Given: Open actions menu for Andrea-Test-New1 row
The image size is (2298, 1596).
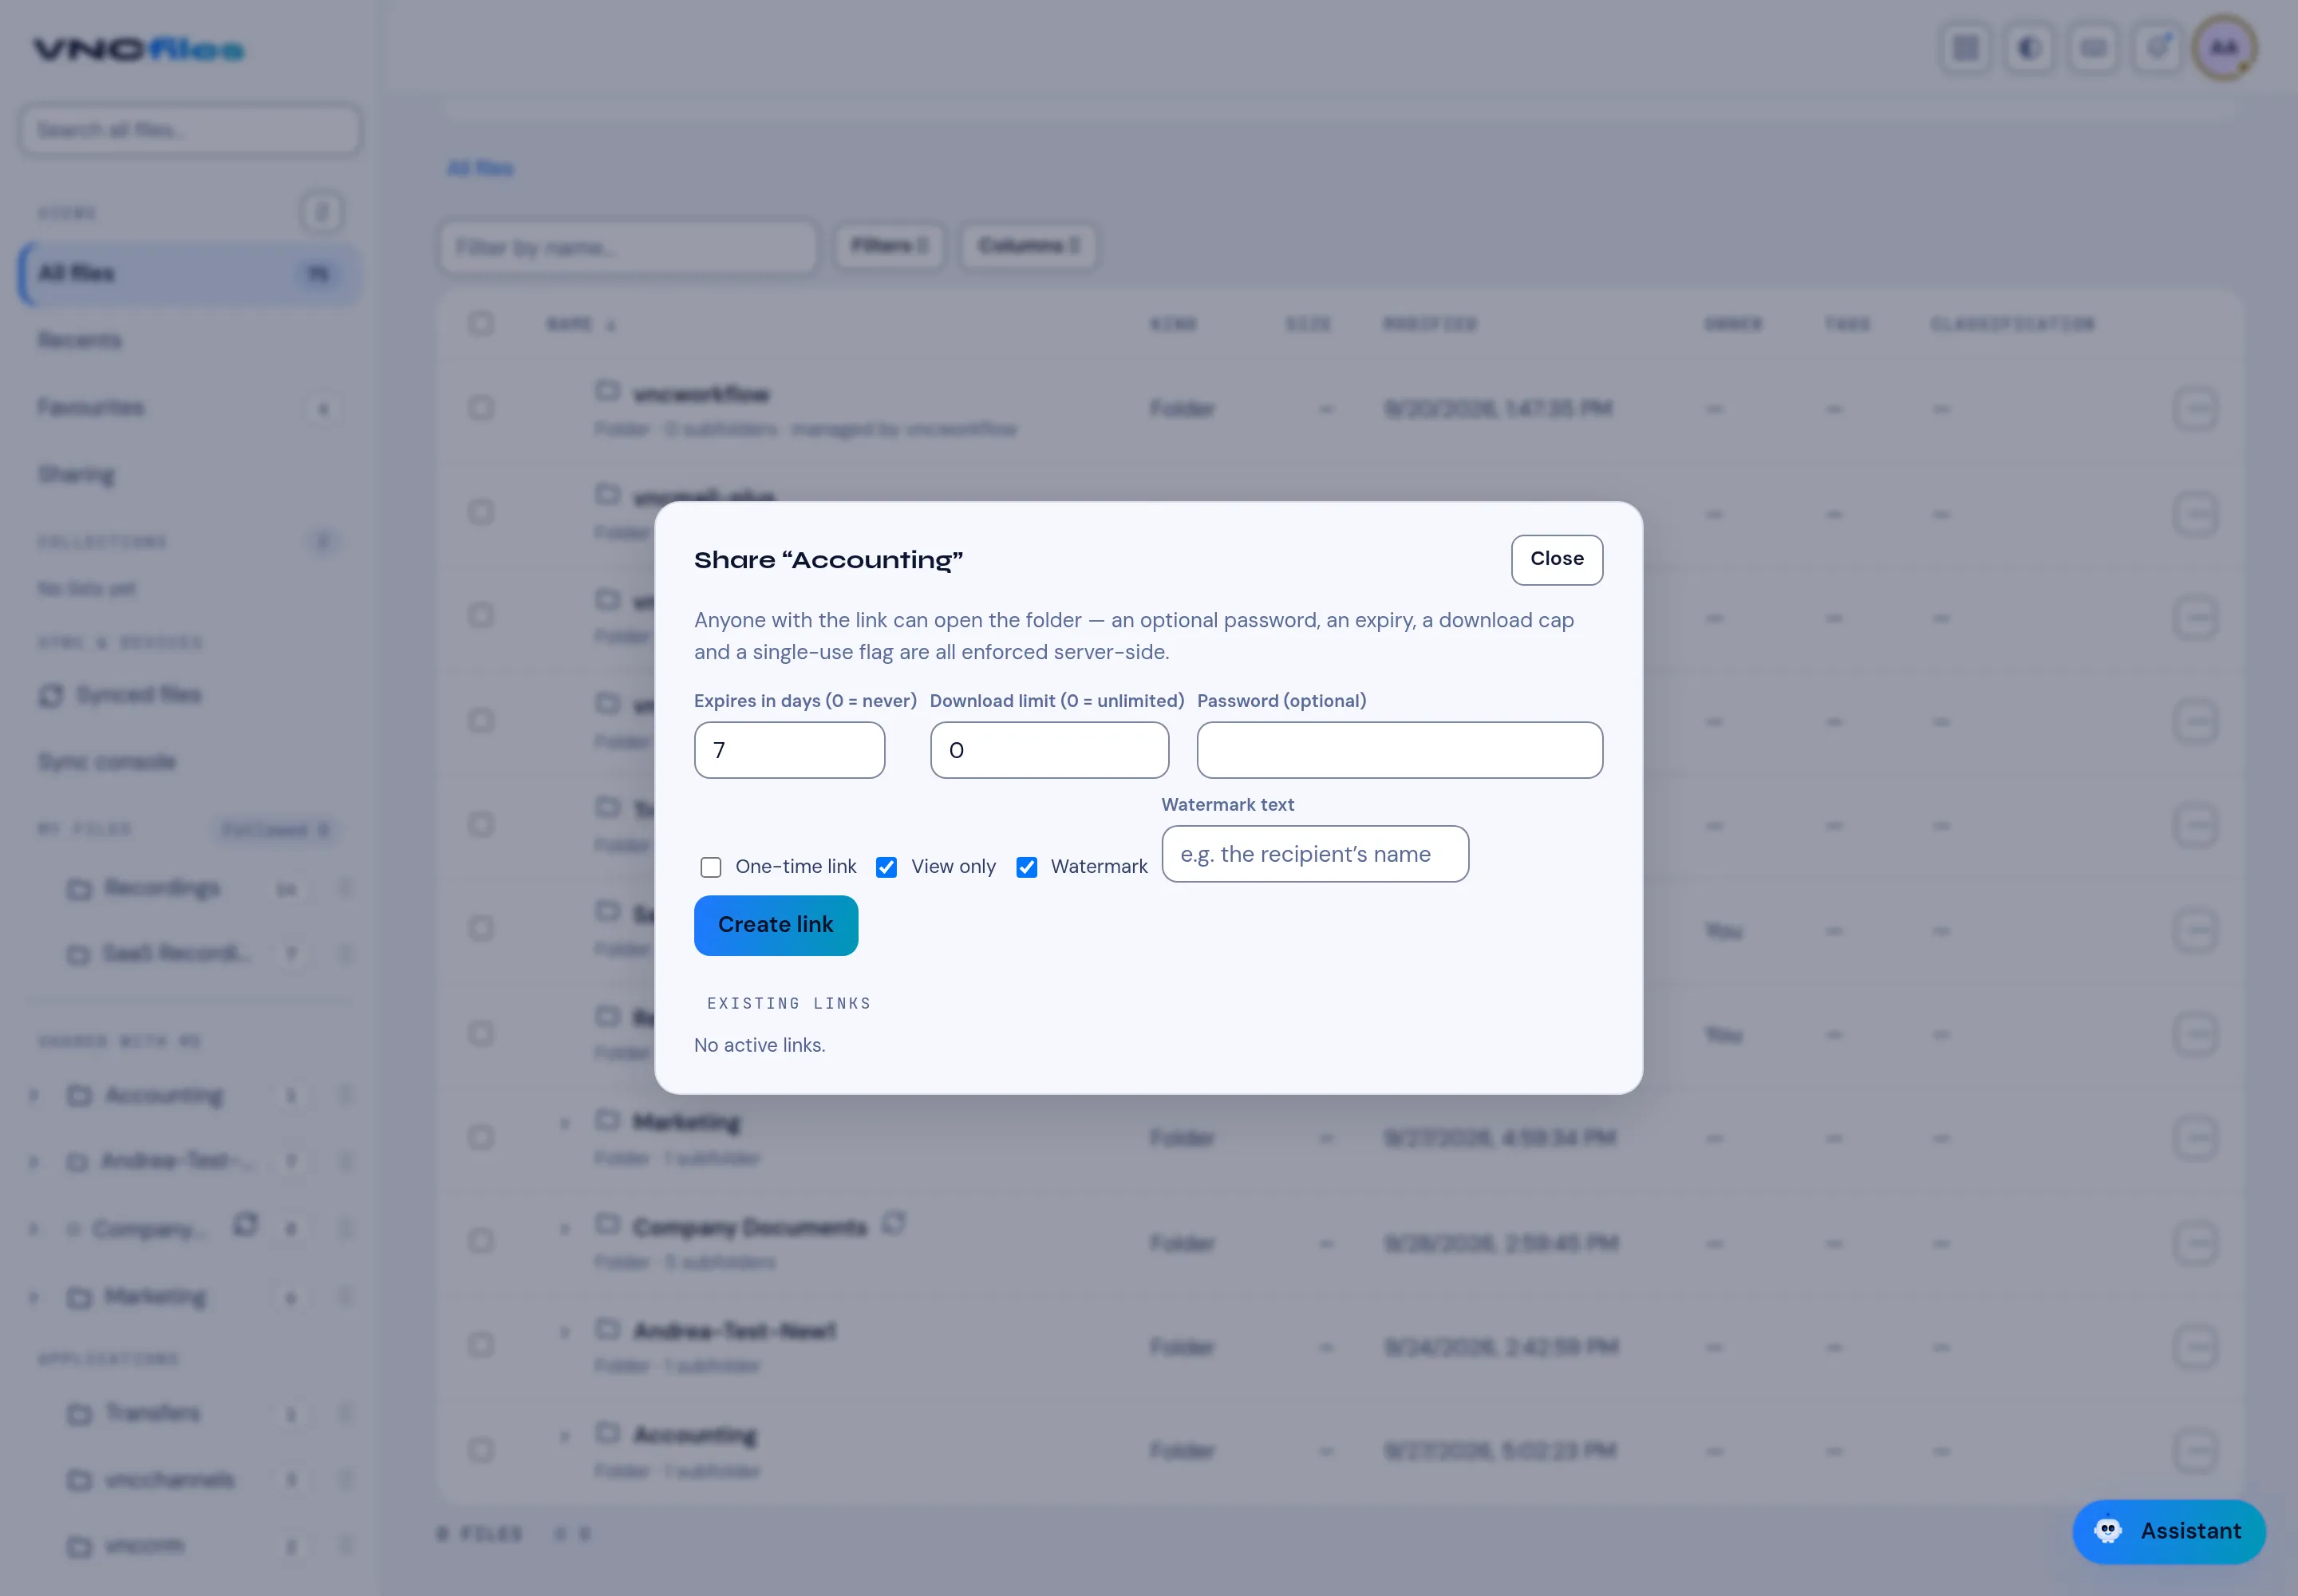Looking at the screenshot, I should [2195, 1346].
